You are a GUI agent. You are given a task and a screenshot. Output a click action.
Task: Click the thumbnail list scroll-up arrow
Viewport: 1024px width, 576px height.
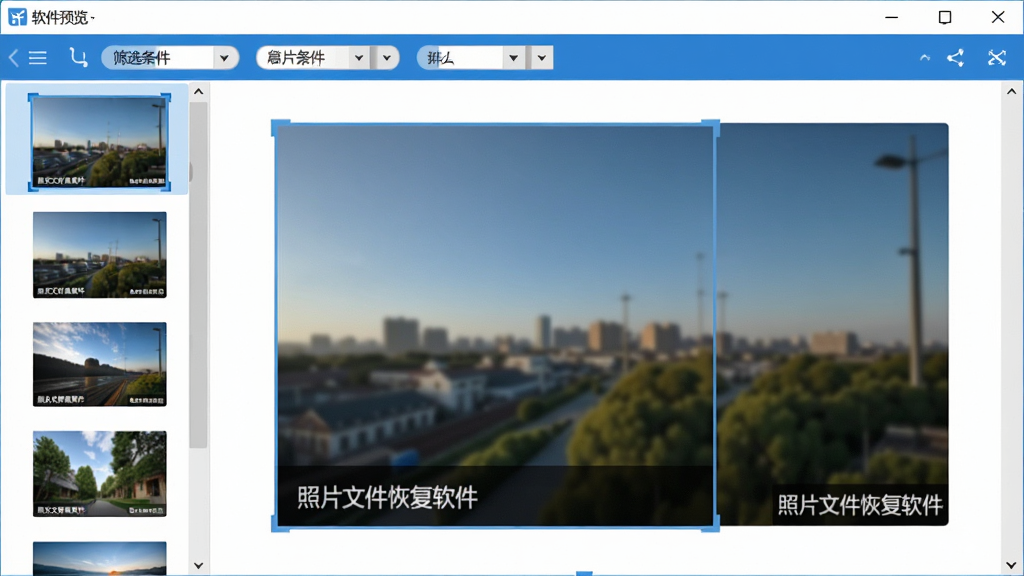point(199,92)
